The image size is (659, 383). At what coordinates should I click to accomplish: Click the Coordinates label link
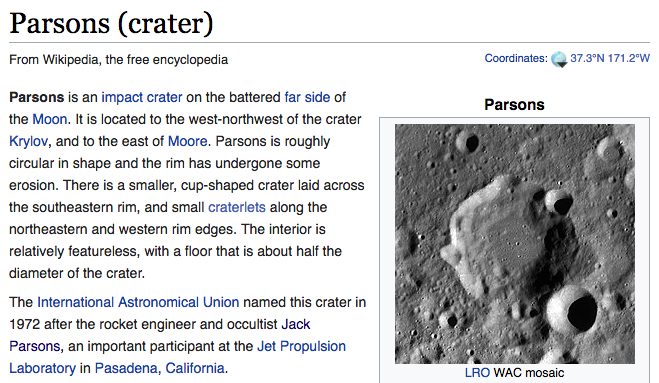[x=516, y=58]
